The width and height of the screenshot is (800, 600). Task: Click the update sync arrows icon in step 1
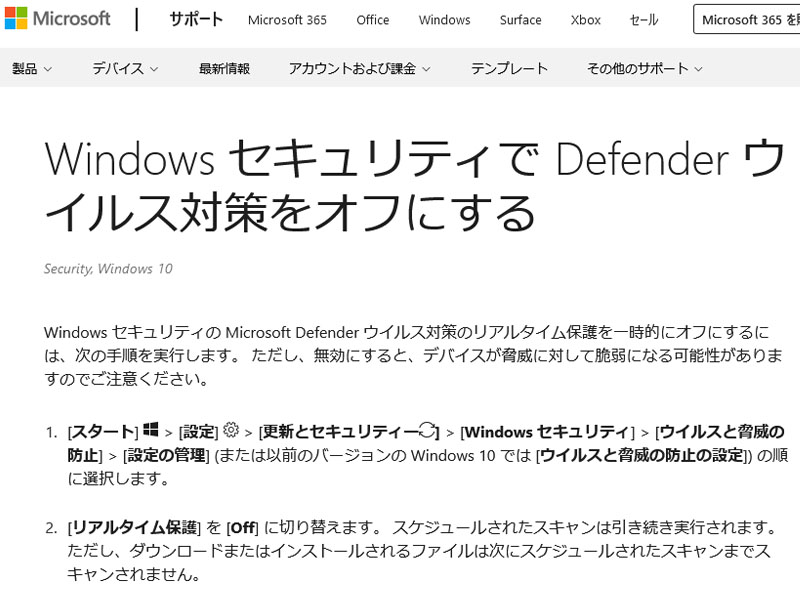coord(428,430)
